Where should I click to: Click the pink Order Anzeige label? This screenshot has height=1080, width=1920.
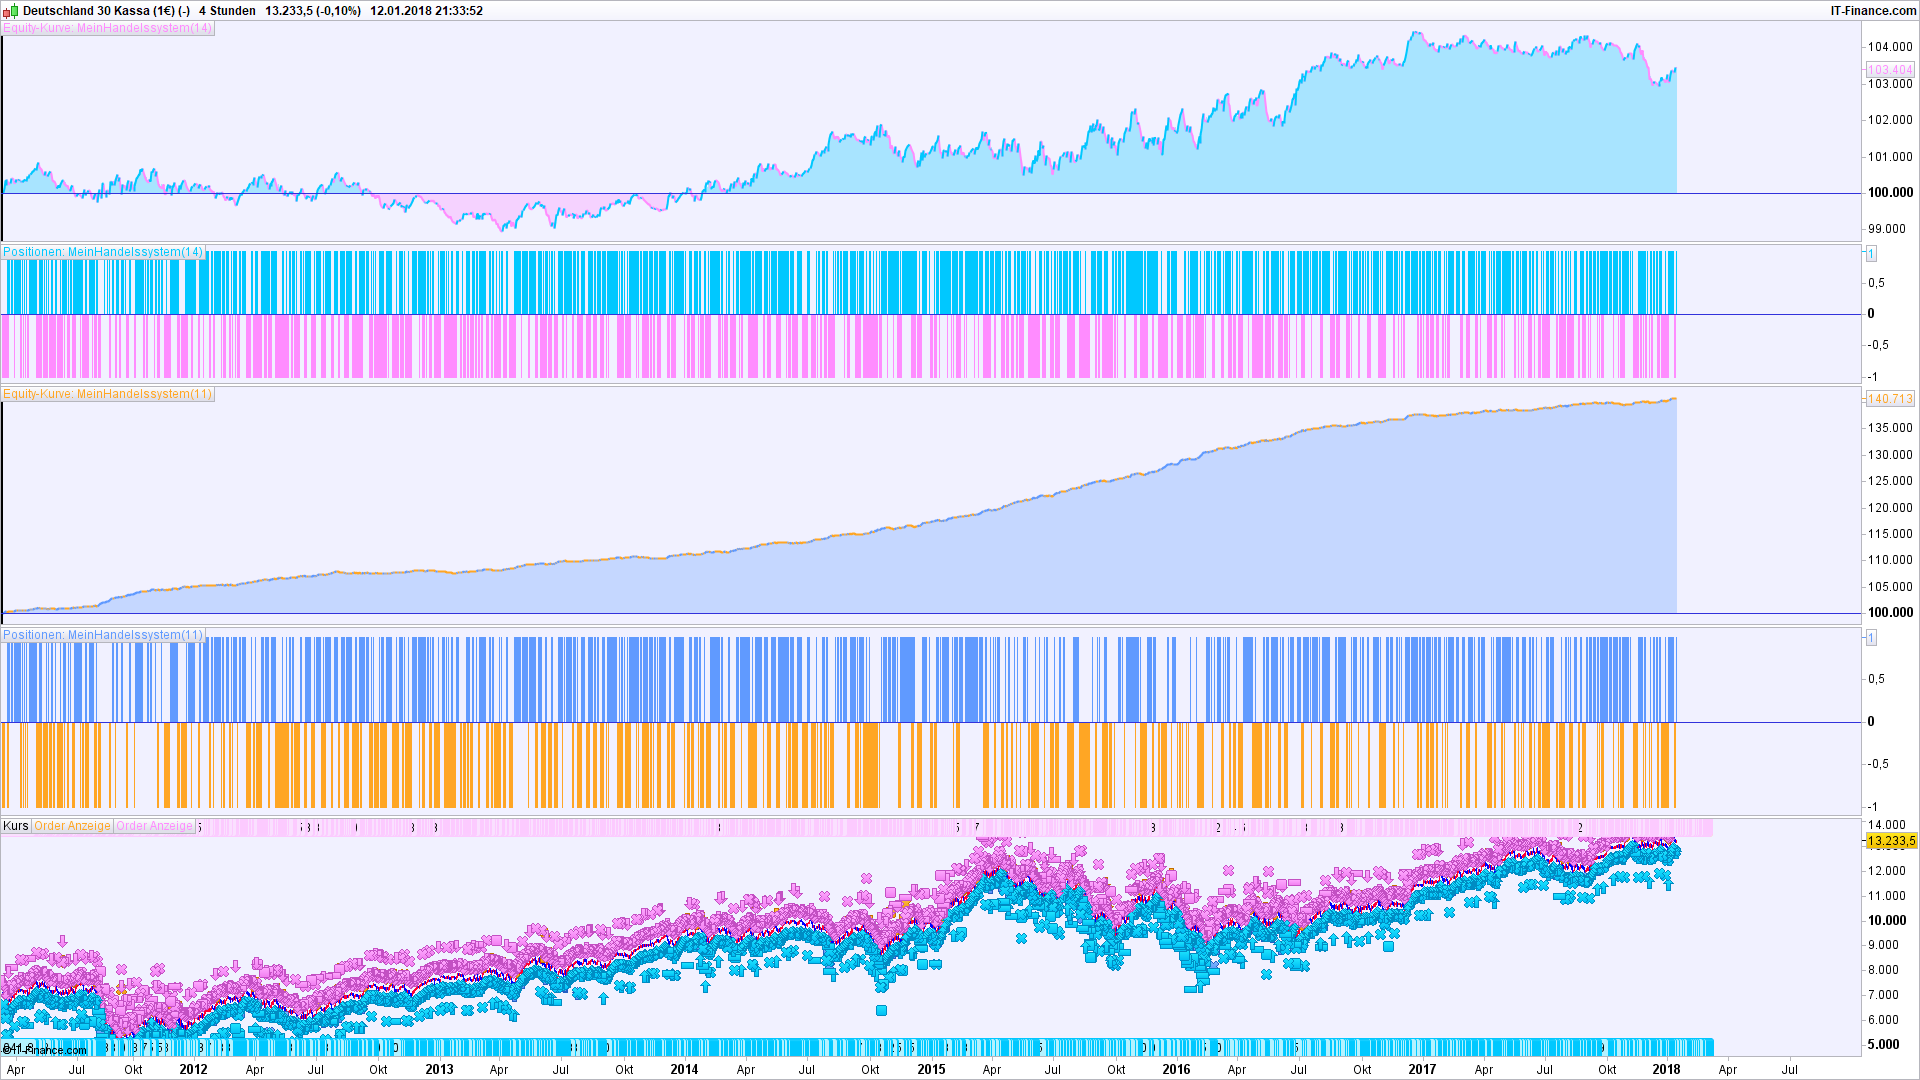[154, 826]
